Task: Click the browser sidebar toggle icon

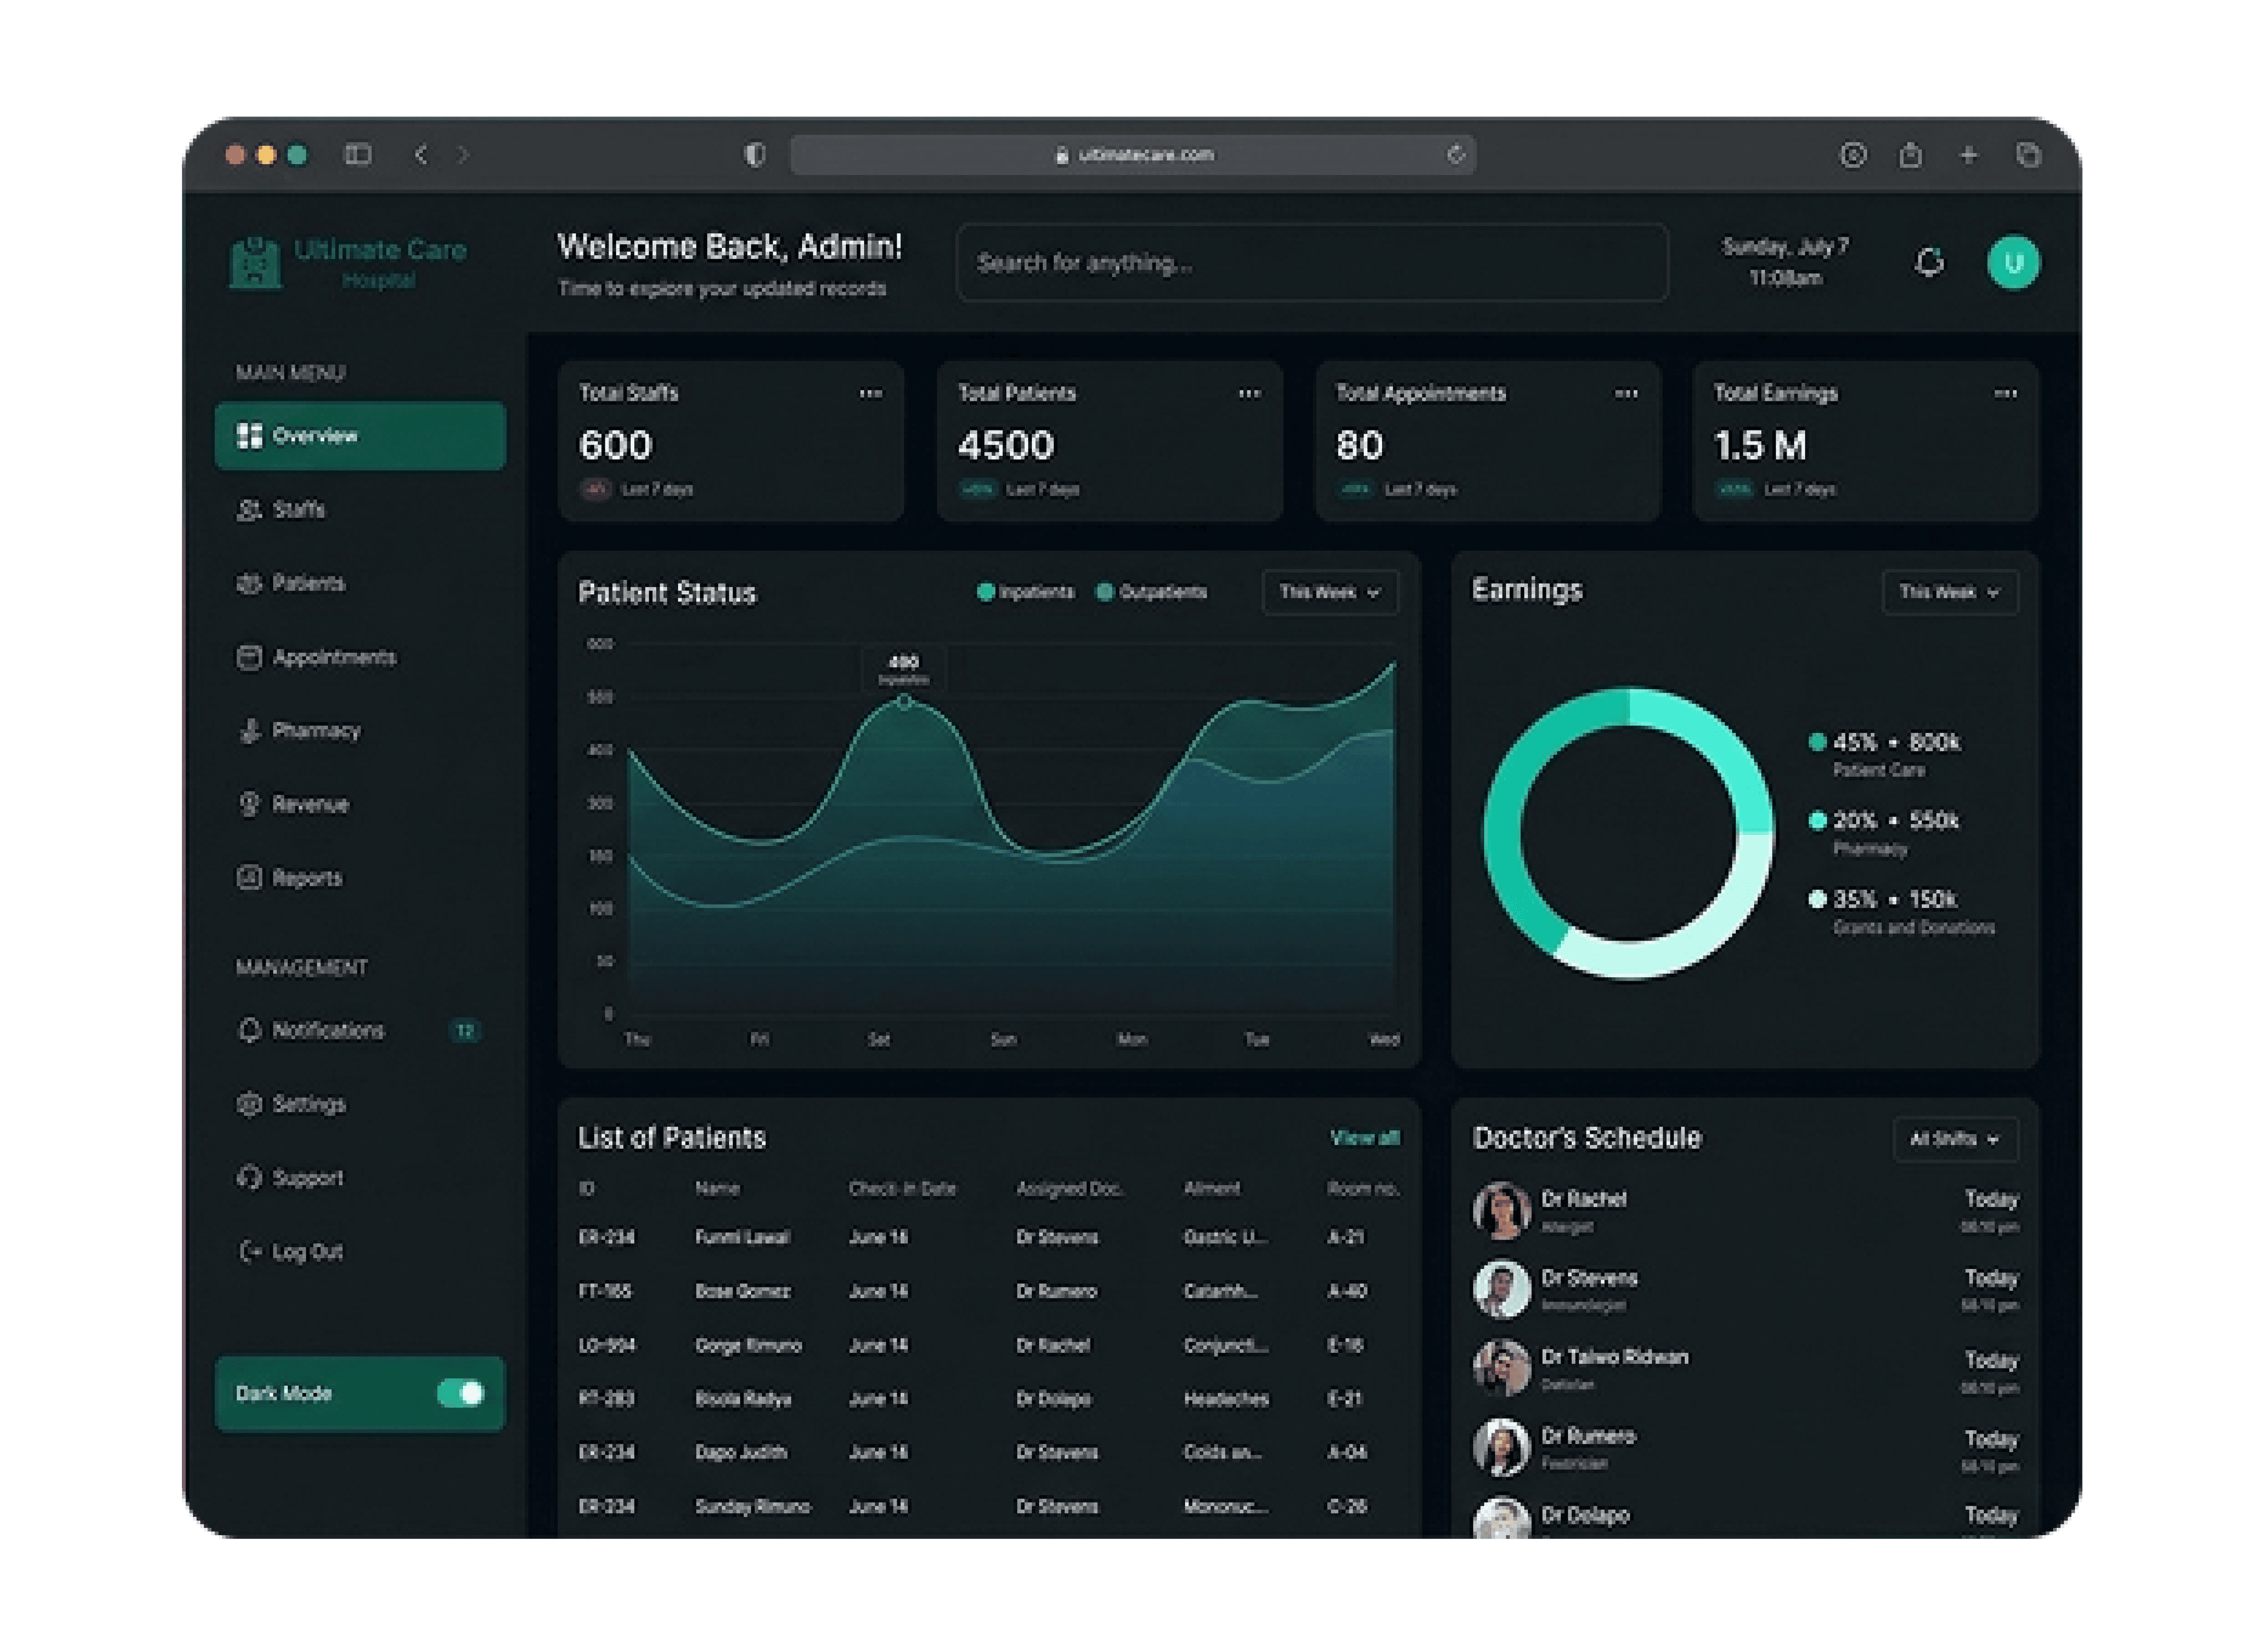Action: pos(358,154)
